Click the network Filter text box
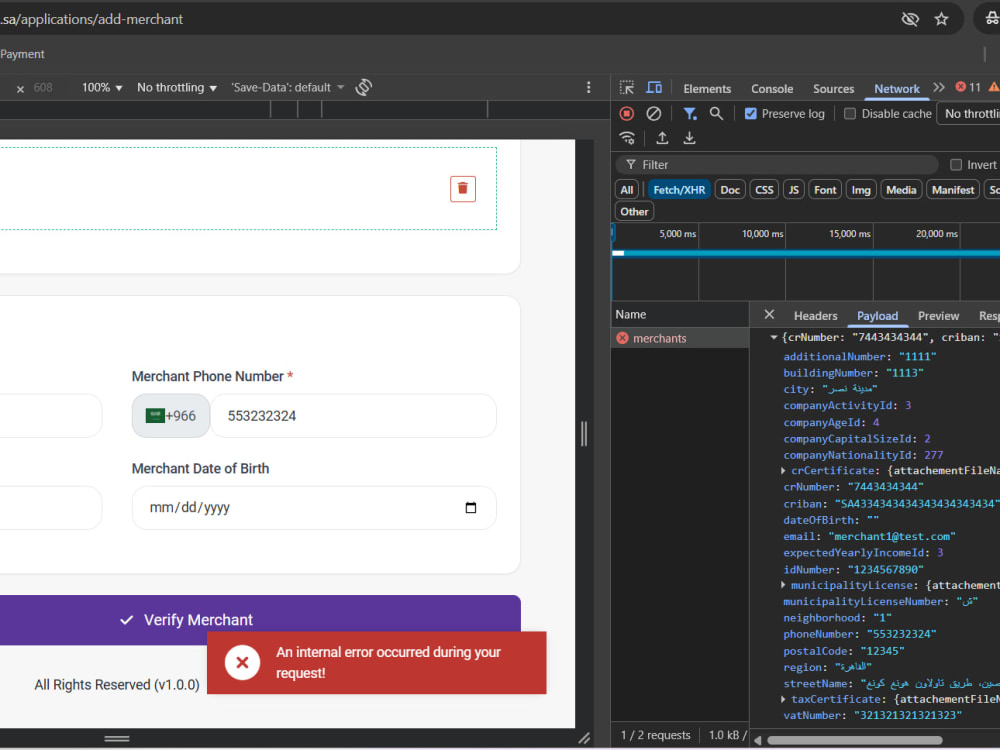The height and width of the screenshot is (750, 1000). (777, 165)
